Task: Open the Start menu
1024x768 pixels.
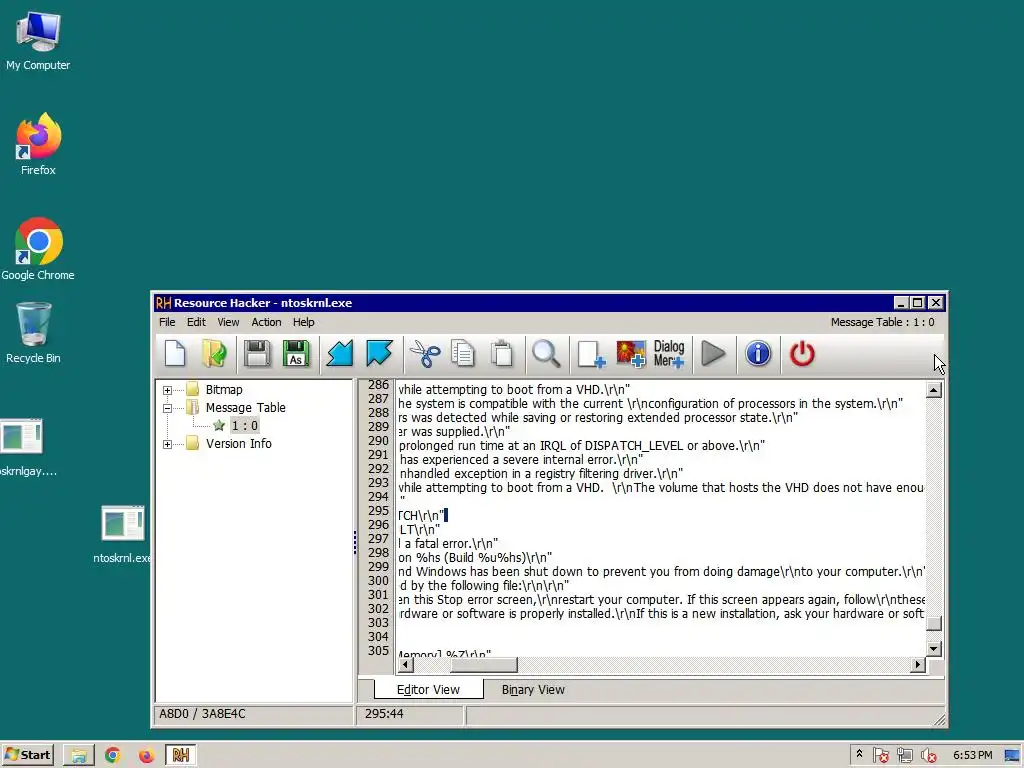Action: pos(27,755)
